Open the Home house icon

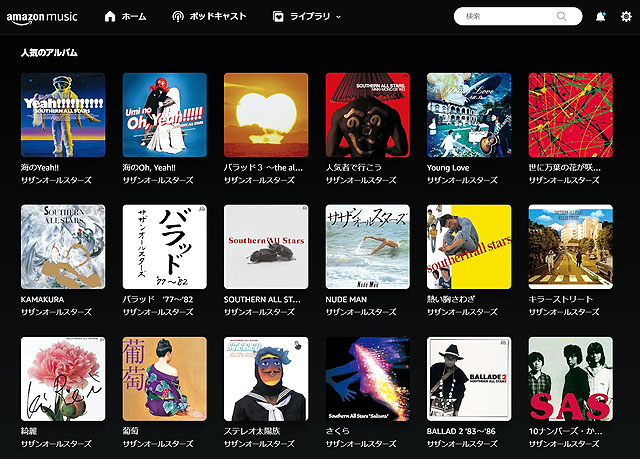click(x=110, y=16)
